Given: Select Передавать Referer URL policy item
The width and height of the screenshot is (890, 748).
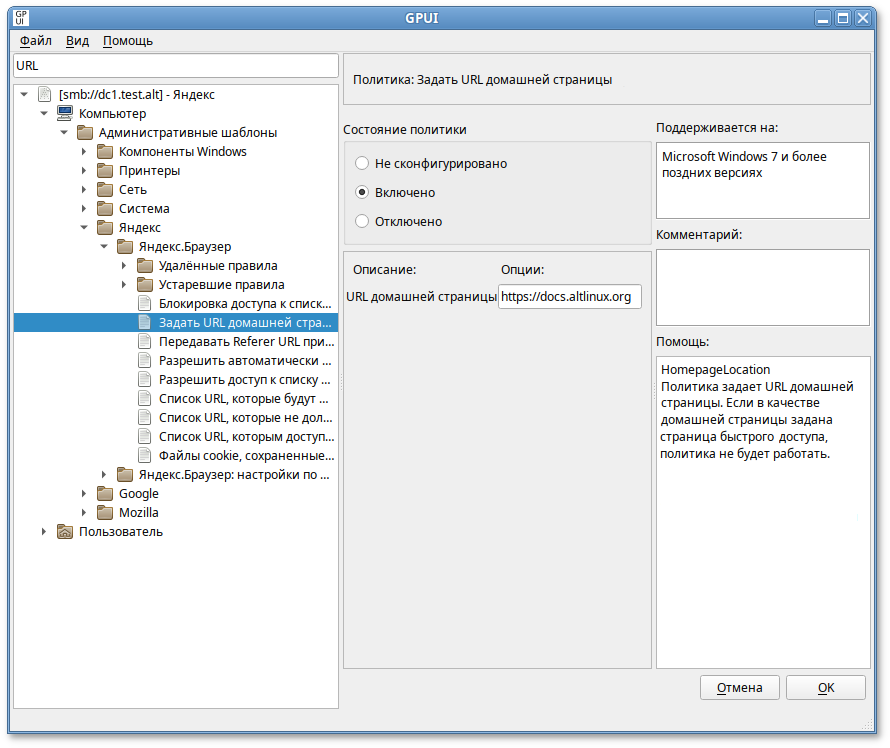Looking at the screenshot, I should (244, 342).
